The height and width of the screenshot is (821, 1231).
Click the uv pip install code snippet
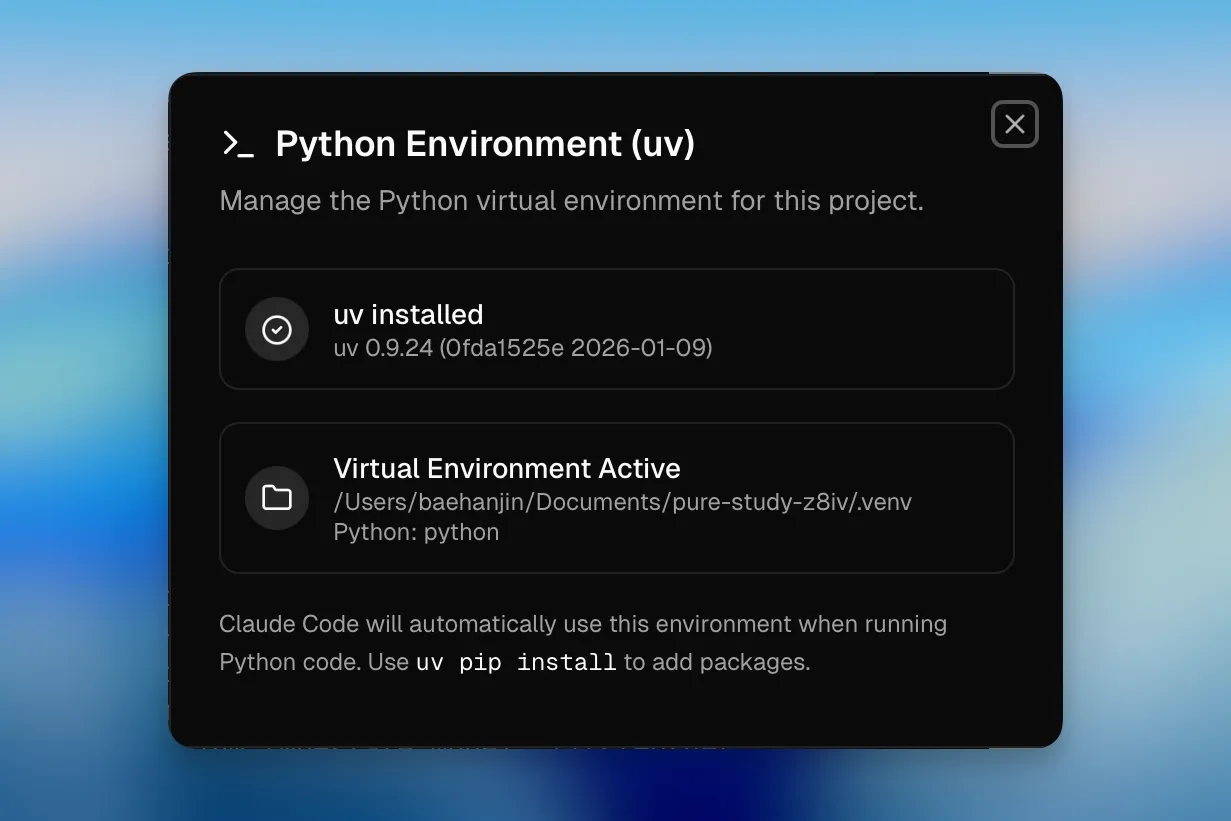click(516, 662)
